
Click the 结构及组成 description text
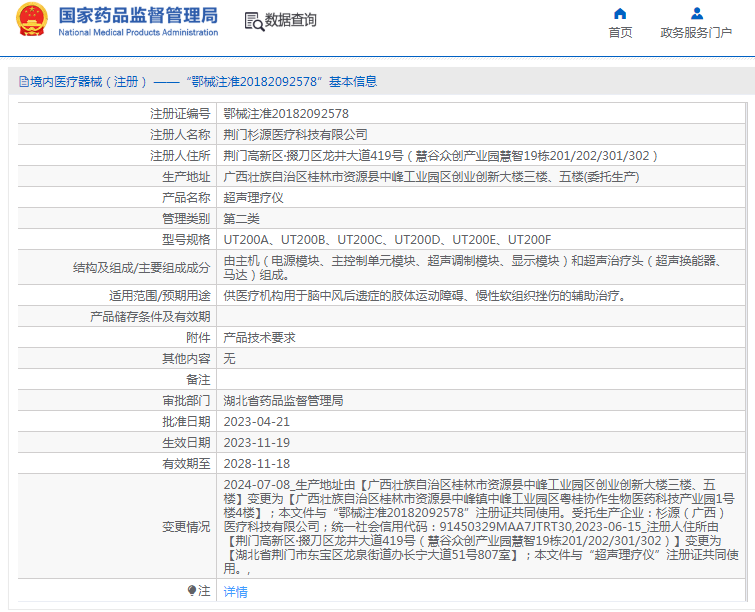point(472,268)
